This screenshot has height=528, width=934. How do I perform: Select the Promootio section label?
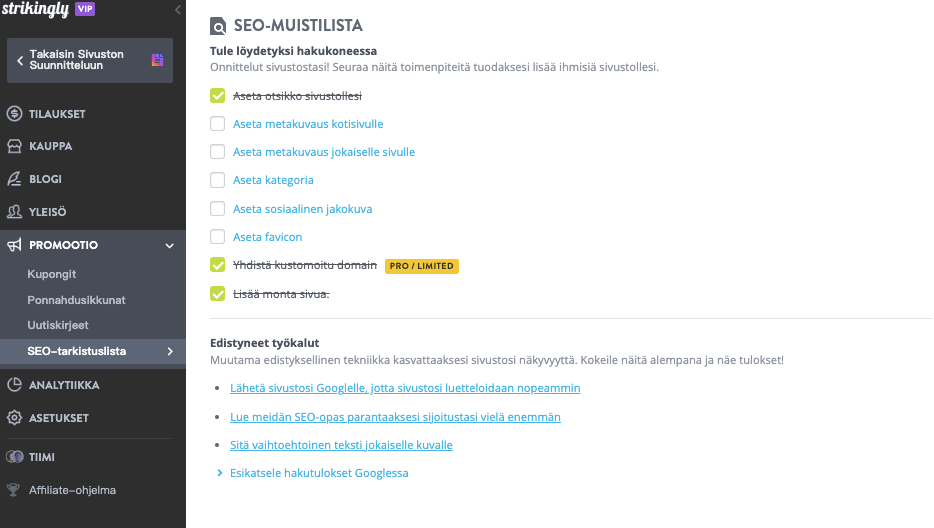[x=63, y=245]
